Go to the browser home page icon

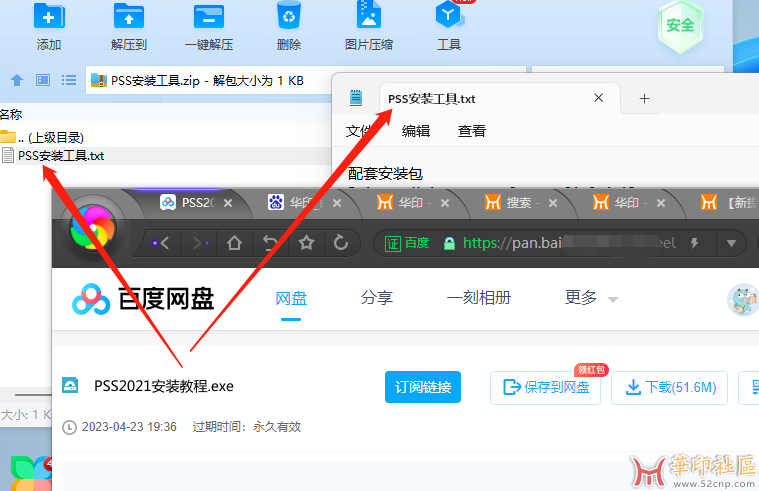click(x=234, y=243)
